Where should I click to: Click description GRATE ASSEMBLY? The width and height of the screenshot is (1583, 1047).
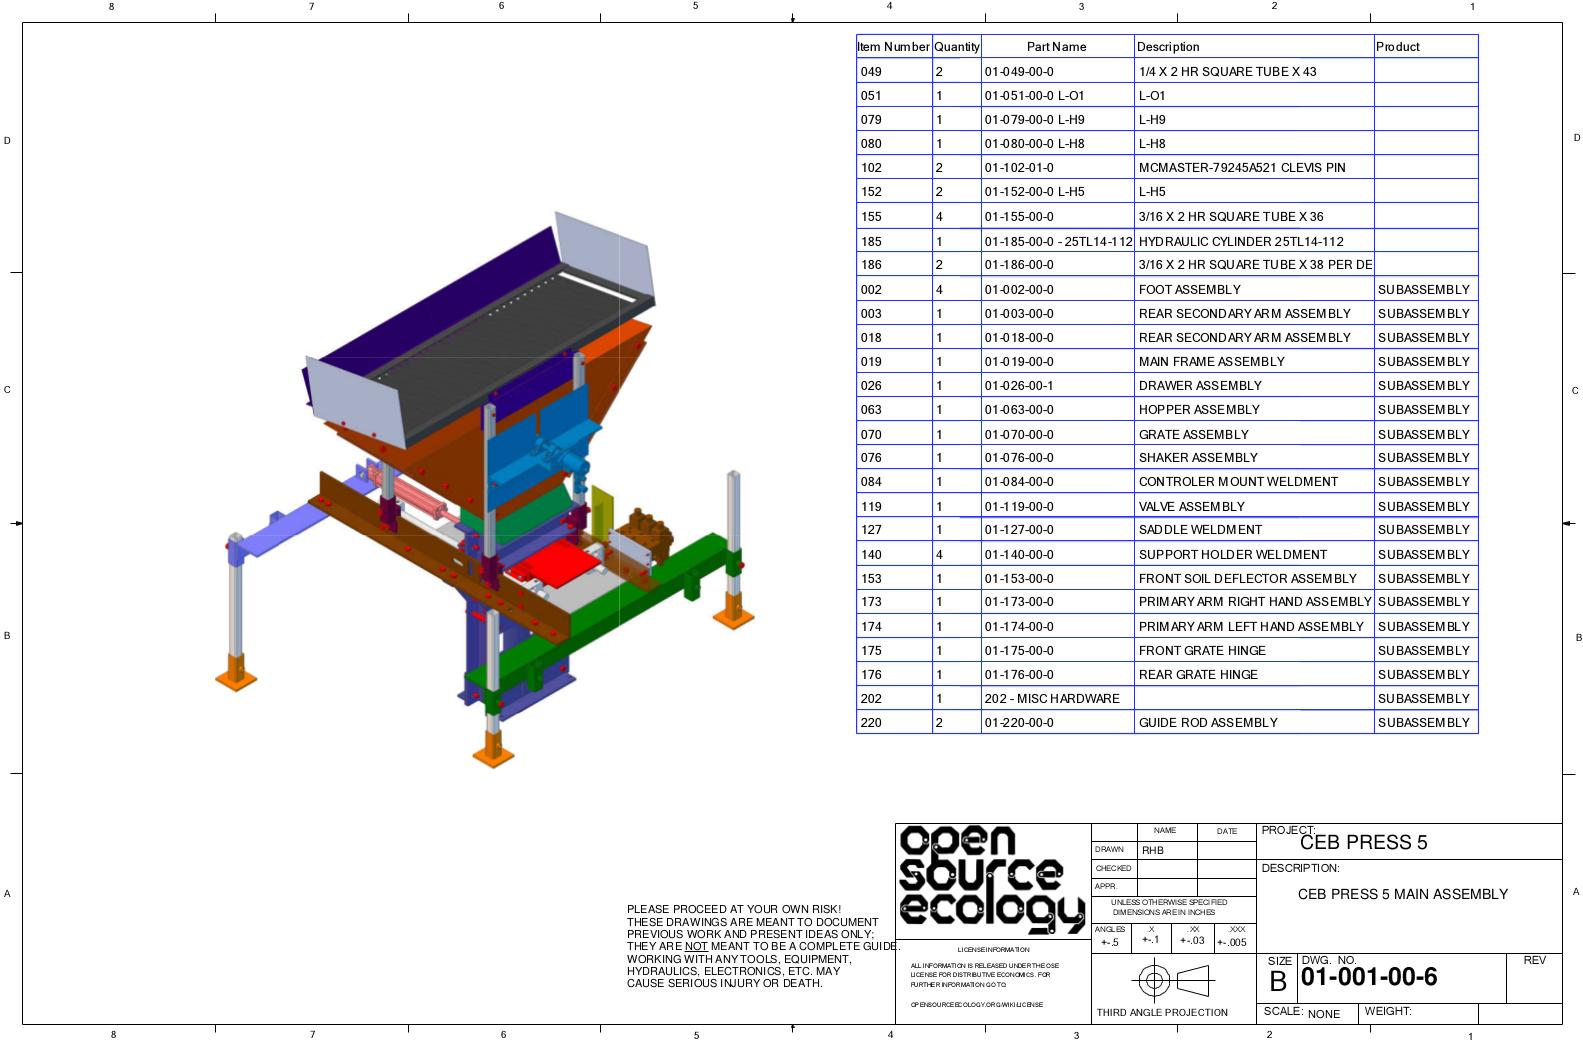pyautogui.click(x=1194, y=435)
